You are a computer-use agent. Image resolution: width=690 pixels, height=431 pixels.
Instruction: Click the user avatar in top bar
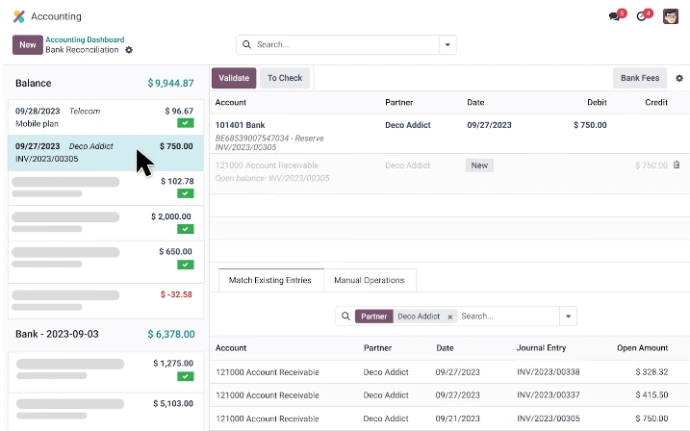coord(671,16)
